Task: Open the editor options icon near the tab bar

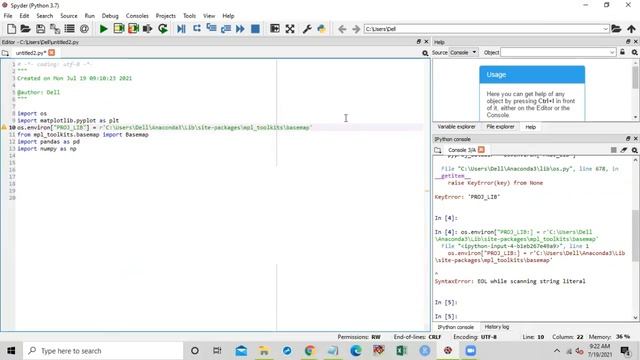Action: pos(425,53)
